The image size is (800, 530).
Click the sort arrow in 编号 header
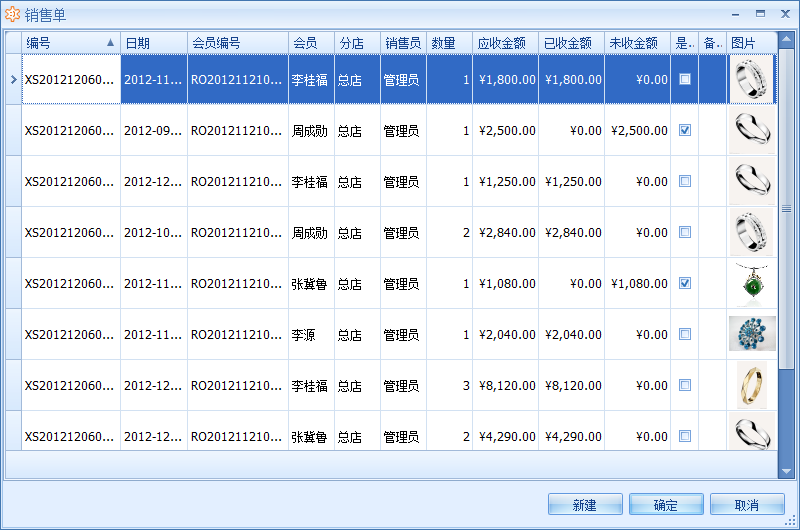110,43
